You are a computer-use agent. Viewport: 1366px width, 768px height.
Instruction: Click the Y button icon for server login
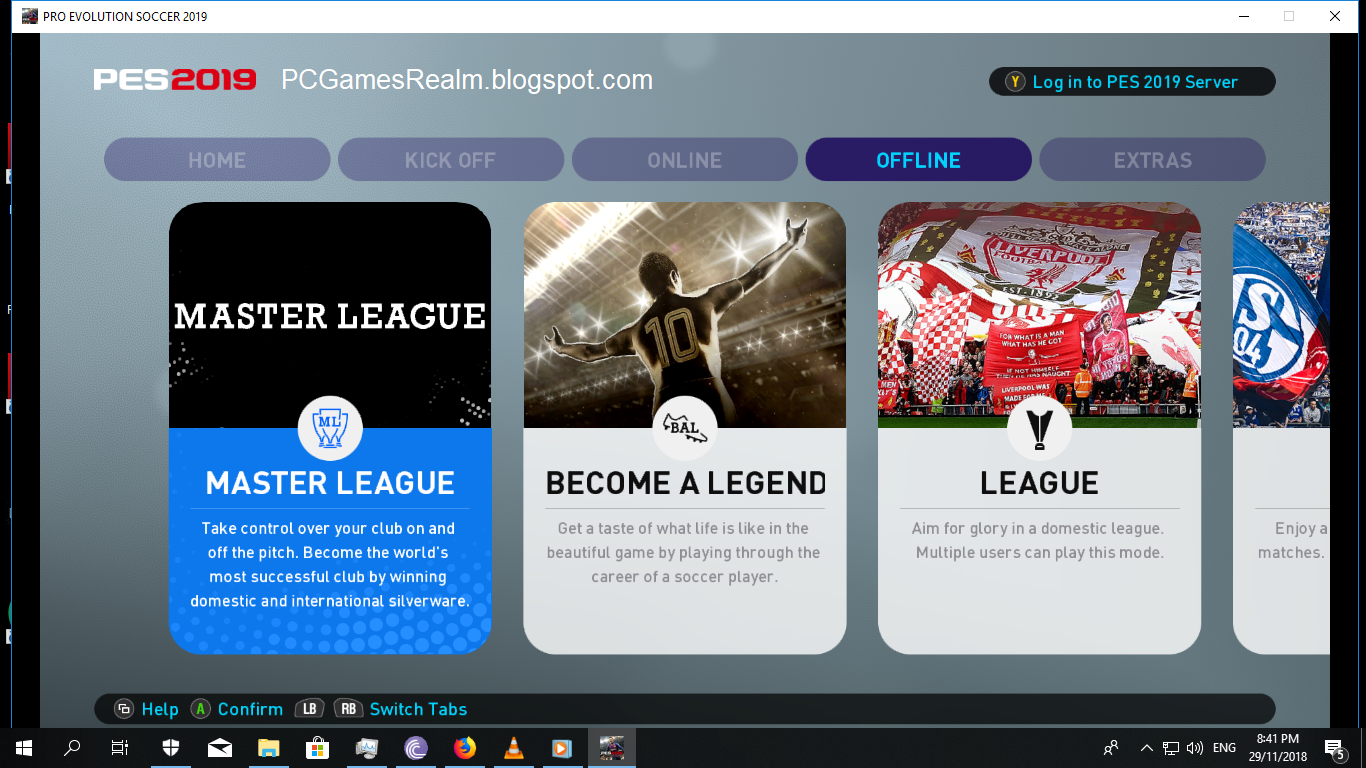pyautogui.click(x=1016, y=82)
